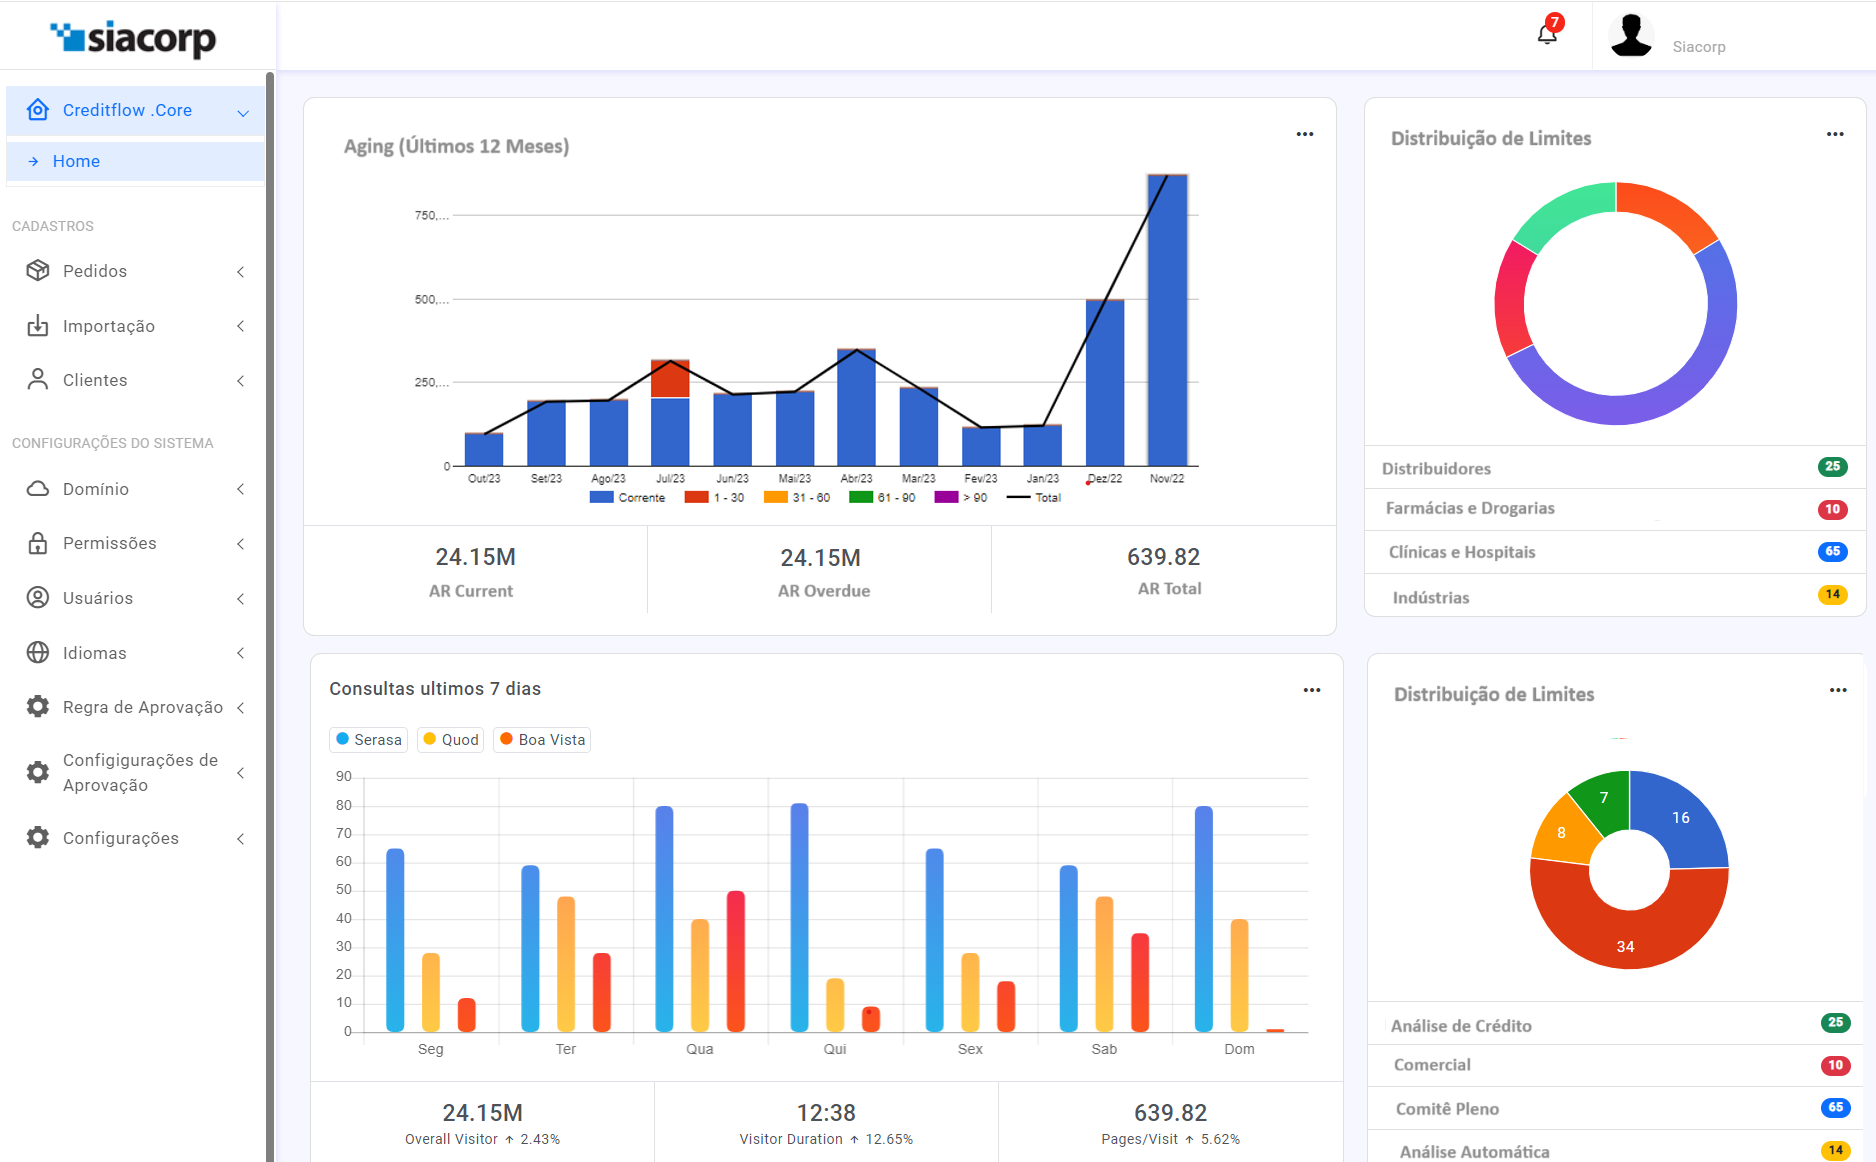The width and height of the screenshot is (1876, 1162).
Task: Open the notifications bell icon
Action: click(1547, 35)
